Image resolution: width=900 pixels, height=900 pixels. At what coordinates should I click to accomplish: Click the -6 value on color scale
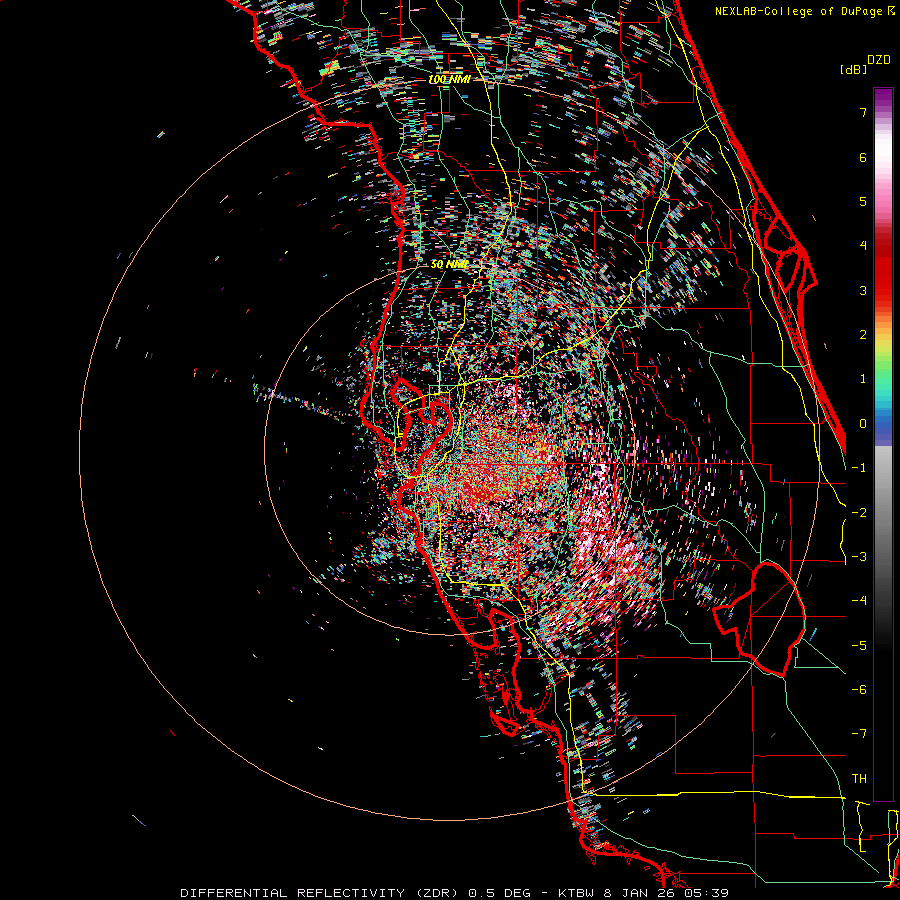[859, 690]
